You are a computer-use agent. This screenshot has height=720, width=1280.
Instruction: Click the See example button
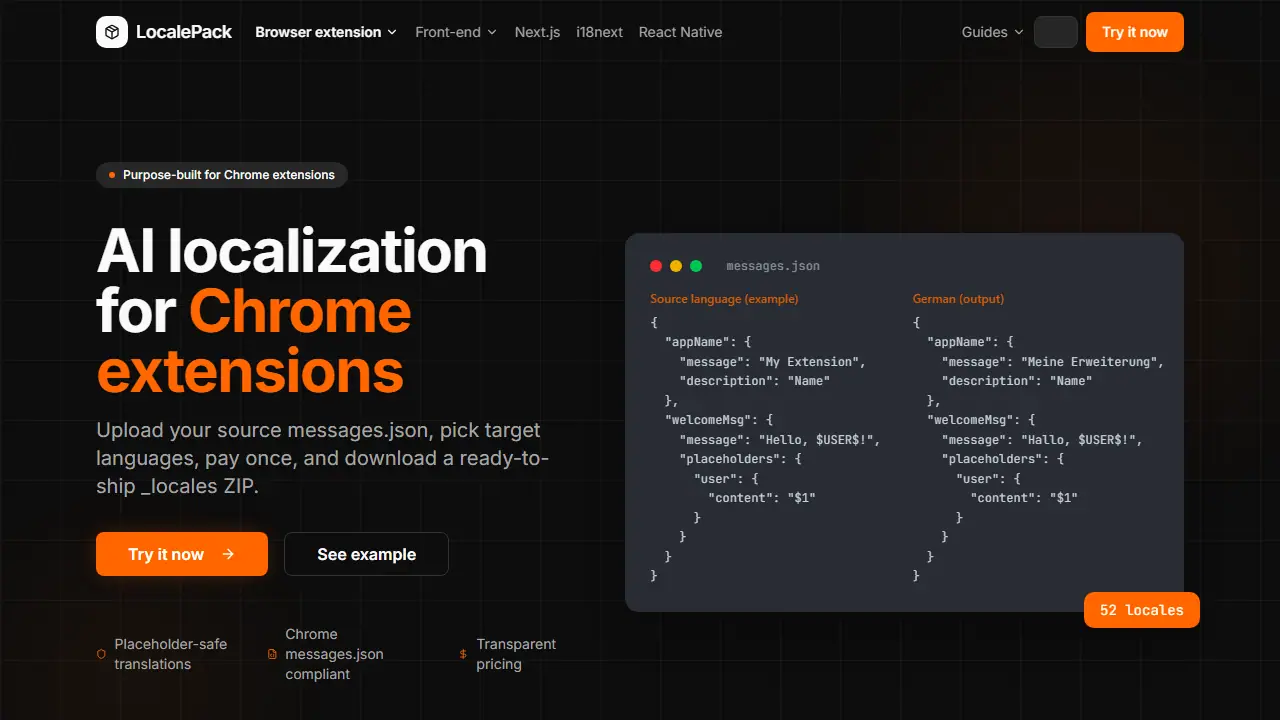pyautogui.click(x=366, y=554)
